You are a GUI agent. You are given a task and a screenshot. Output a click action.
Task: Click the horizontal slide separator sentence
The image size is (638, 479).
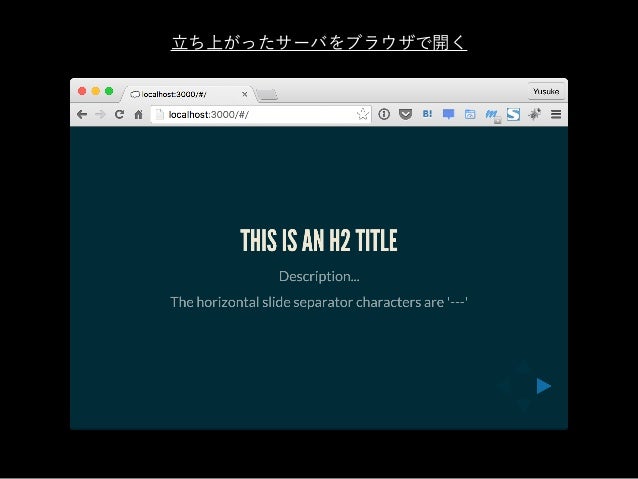pyautogui.click(x=319, y=302)
